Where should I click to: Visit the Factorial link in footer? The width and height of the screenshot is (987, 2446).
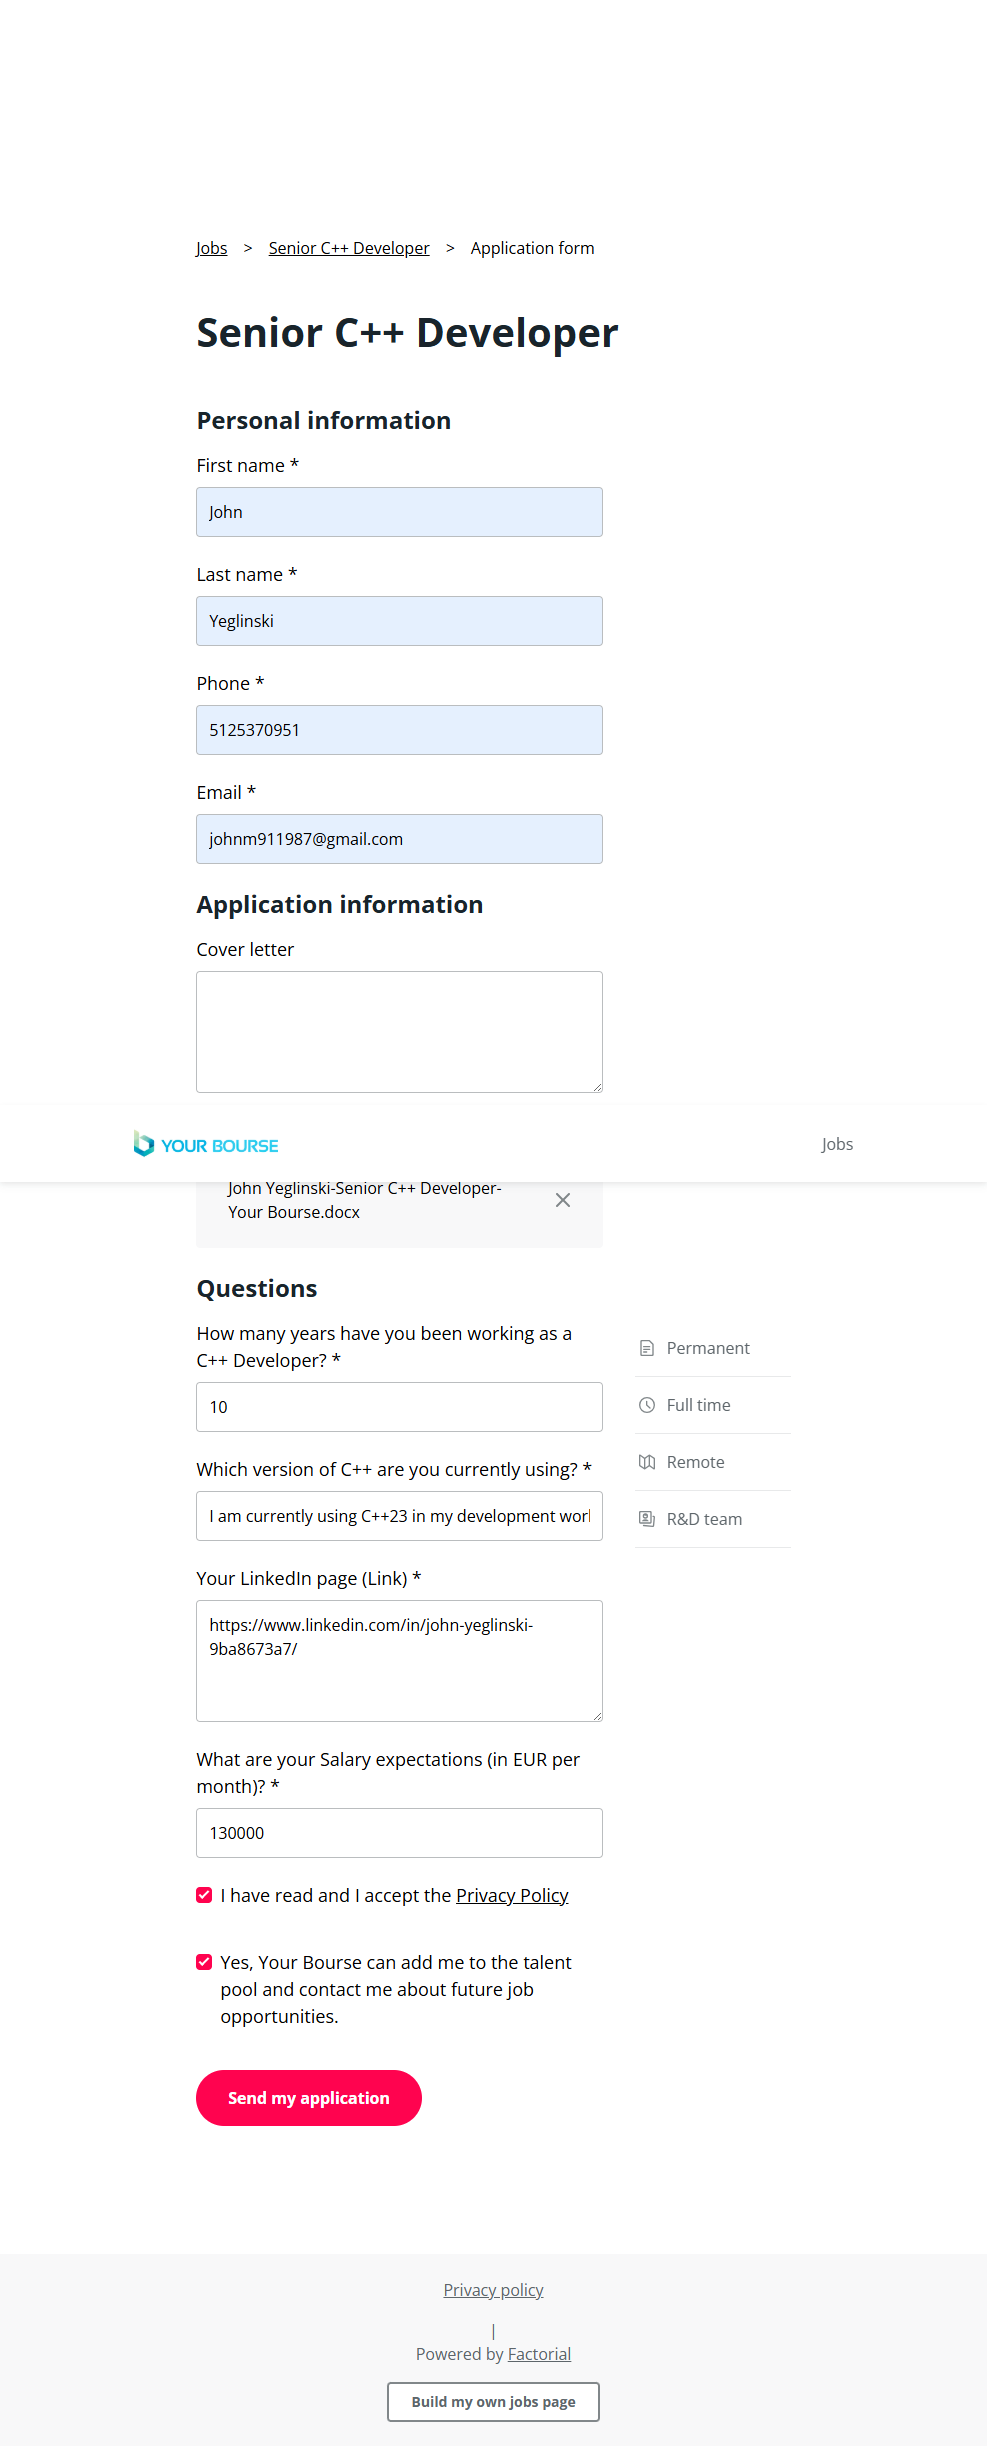tap(539, 2354)
